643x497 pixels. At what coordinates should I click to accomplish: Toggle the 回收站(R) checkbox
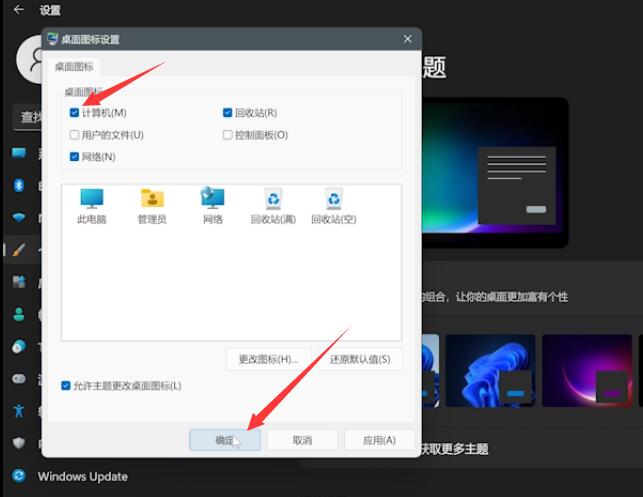[227, 112]
